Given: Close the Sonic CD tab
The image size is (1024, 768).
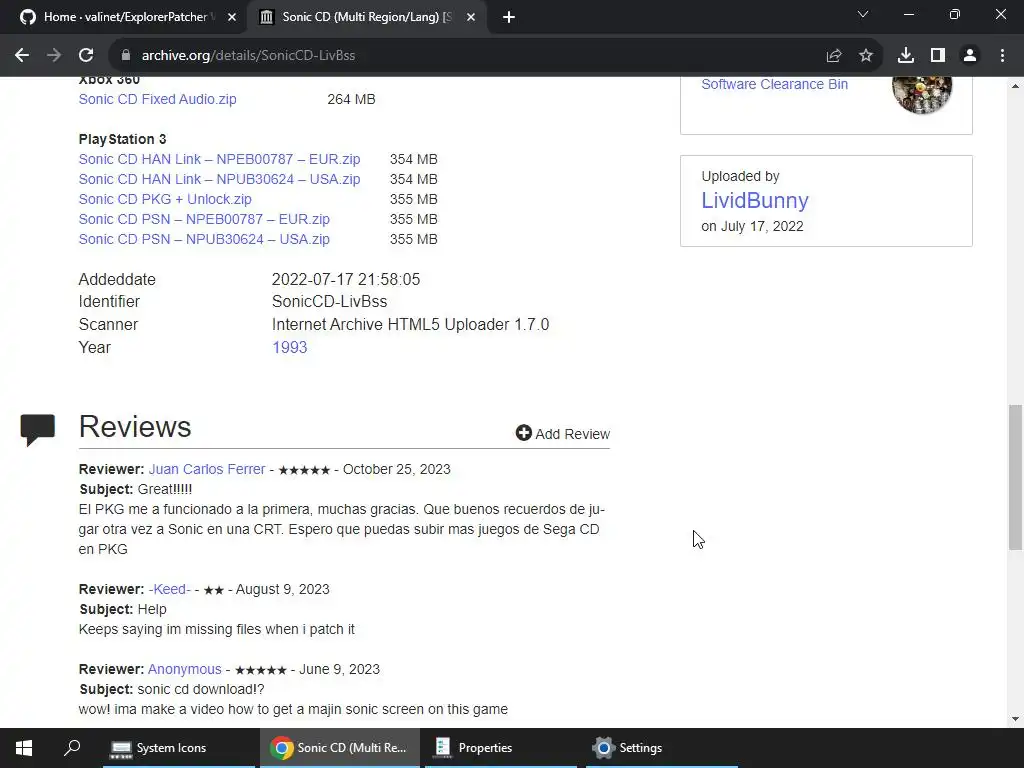Looking at the screenshot, I should pos(470,18).
